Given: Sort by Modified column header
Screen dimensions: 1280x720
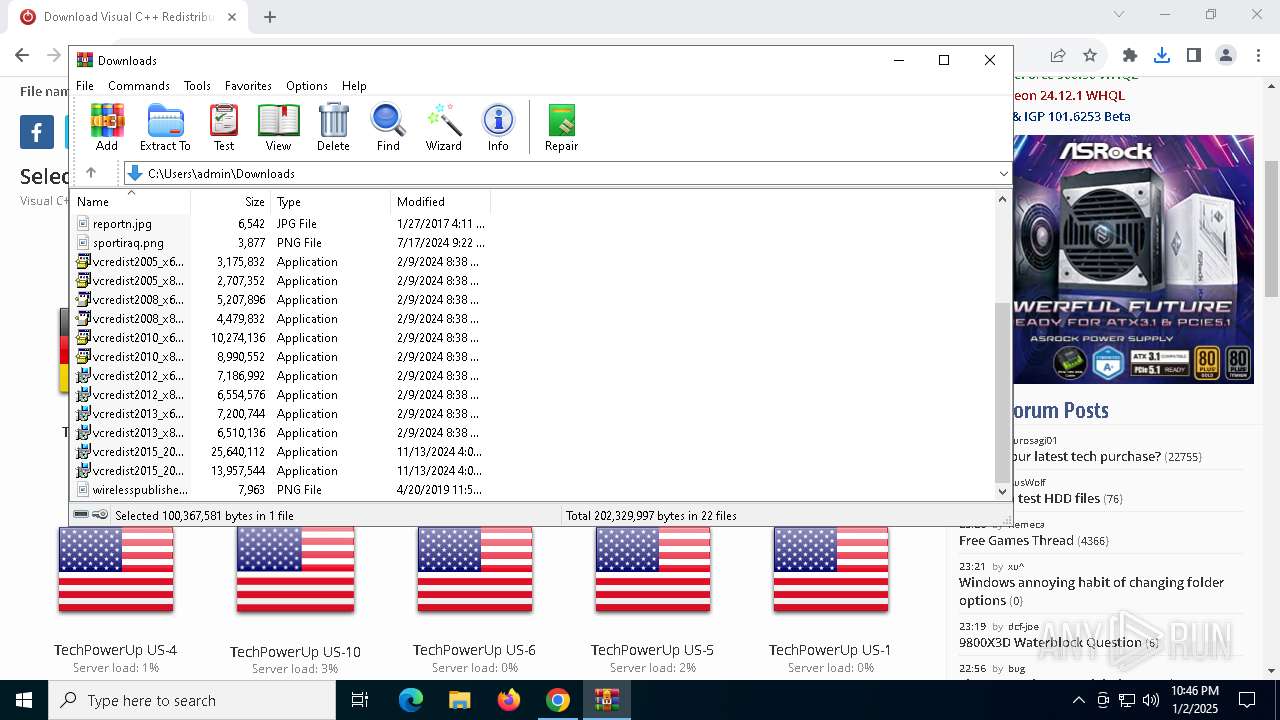Looking at the screenshot, I should click(441, 201).
